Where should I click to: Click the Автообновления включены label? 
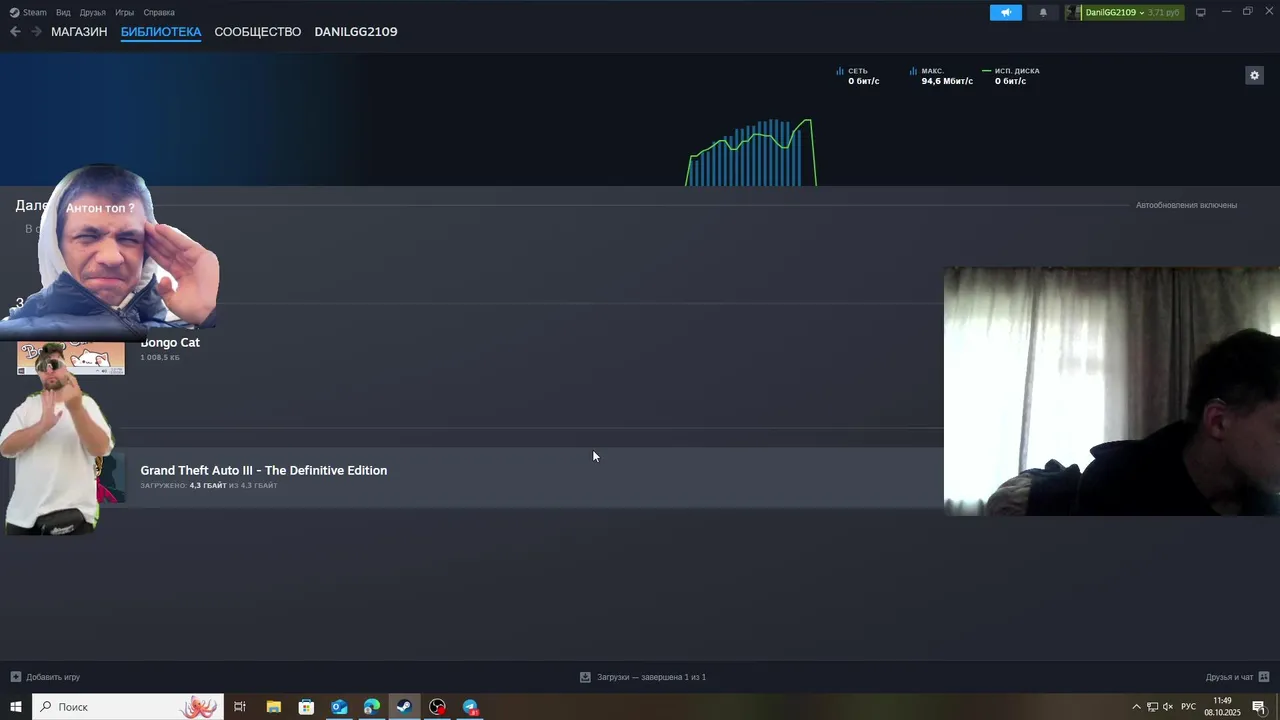[1186, 205]
